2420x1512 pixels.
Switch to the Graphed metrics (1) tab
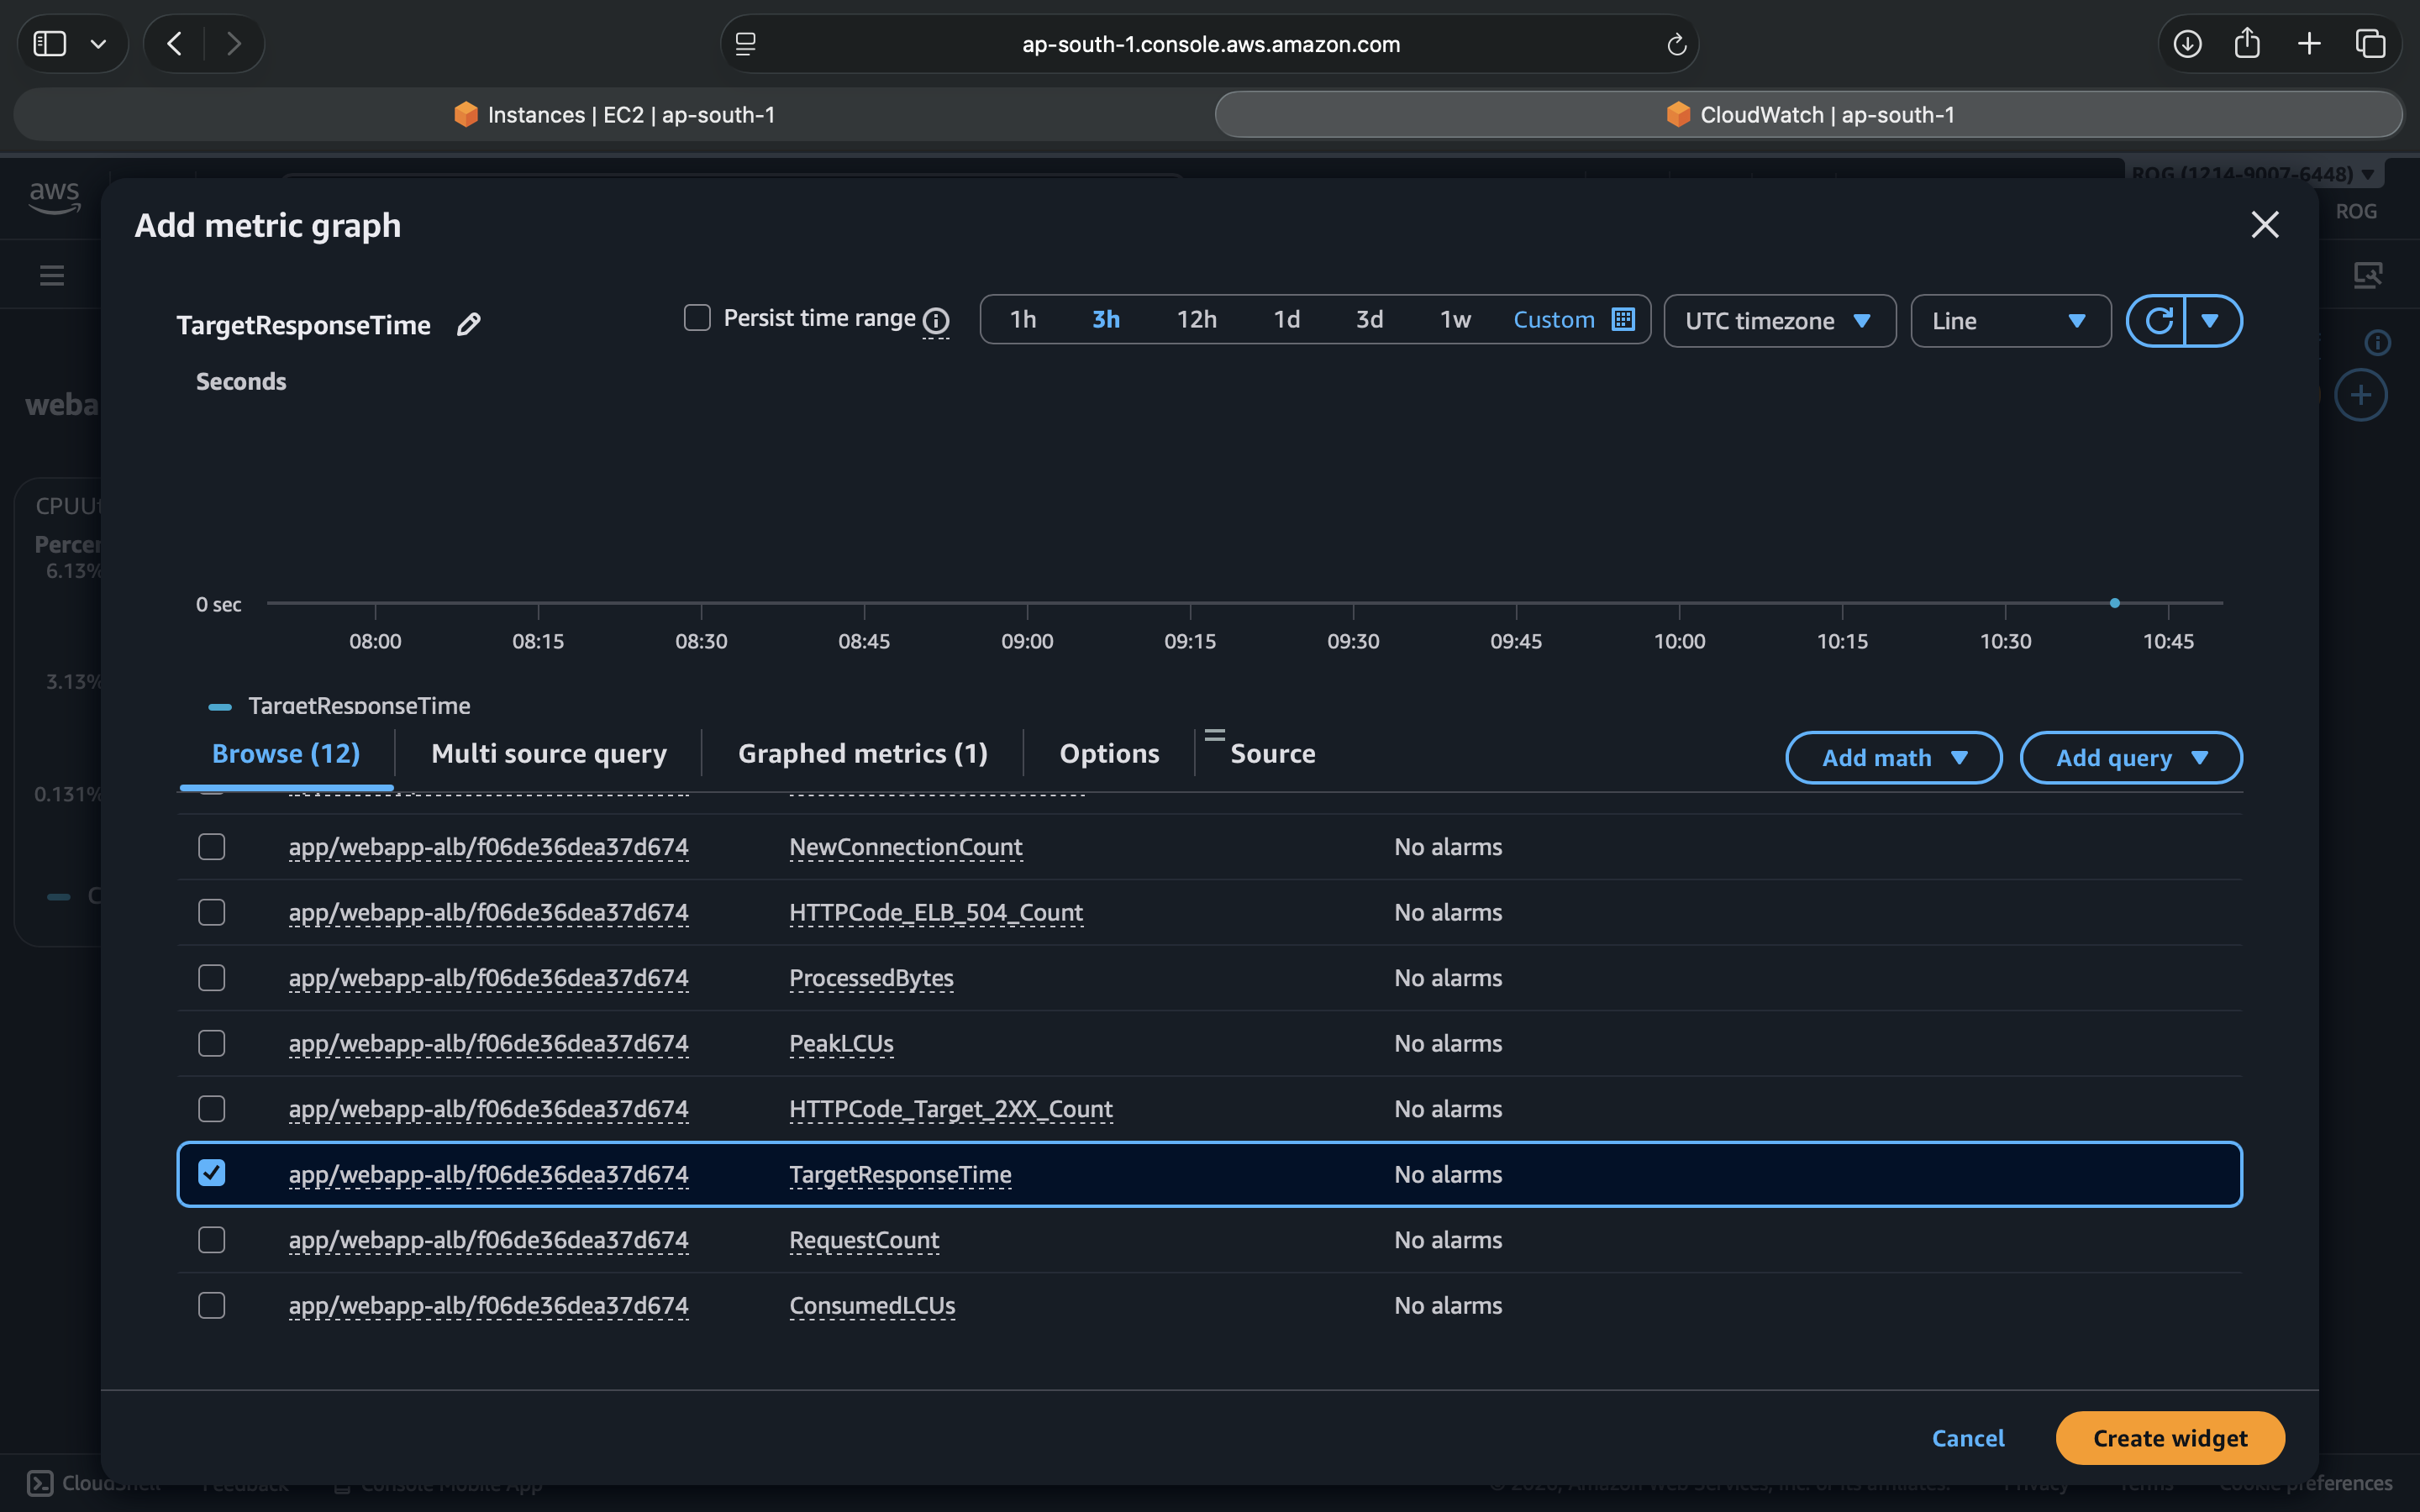[862, 753]
